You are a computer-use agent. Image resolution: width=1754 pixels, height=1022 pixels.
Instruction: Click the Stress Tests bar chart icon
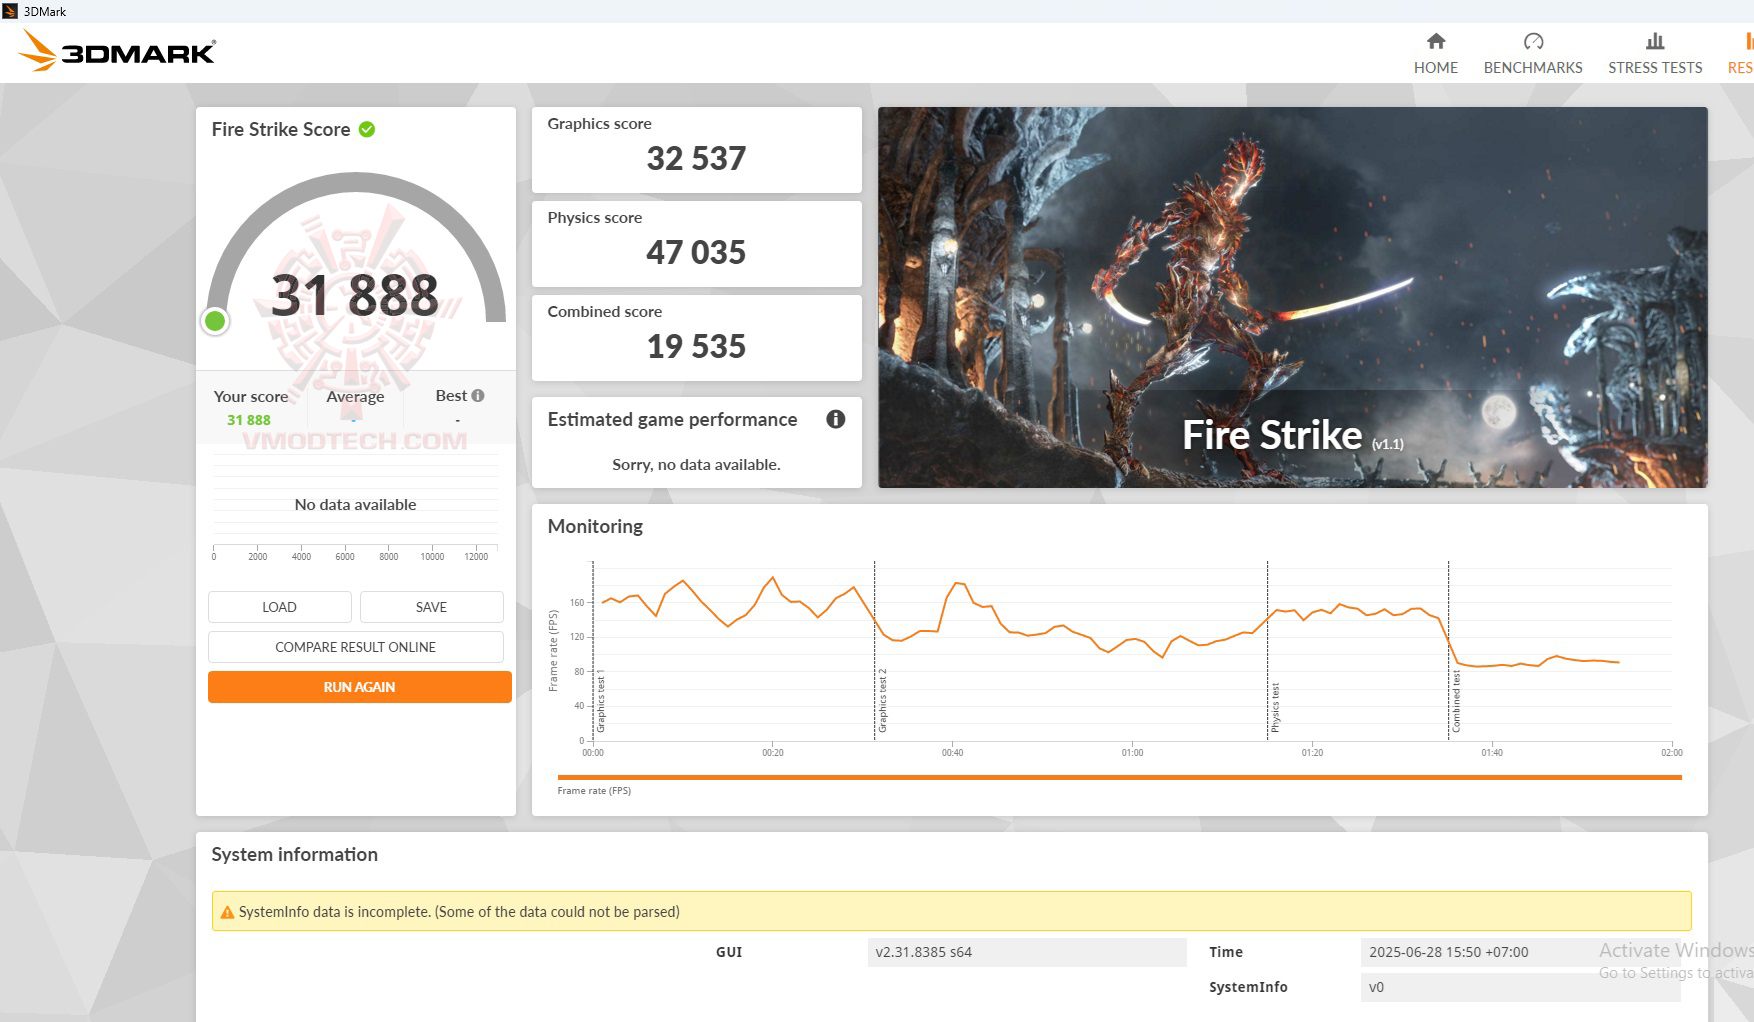(1654, 42)
